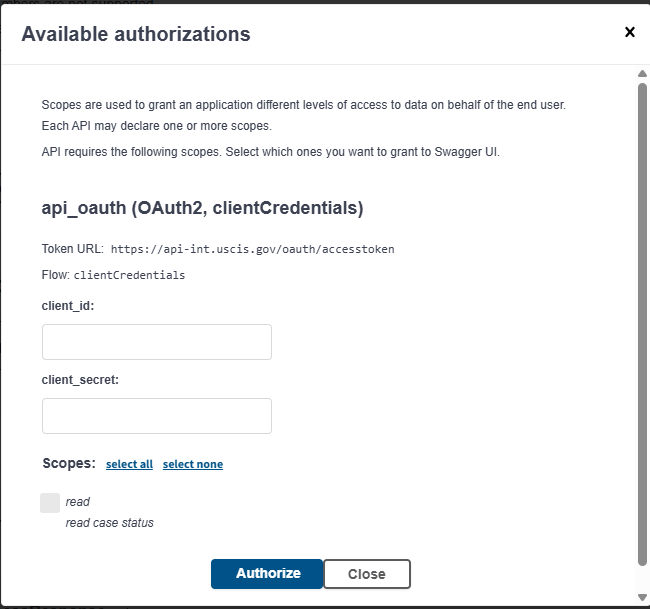
Task: Click the "select none" scopes link
Action: tap(193, 464)
